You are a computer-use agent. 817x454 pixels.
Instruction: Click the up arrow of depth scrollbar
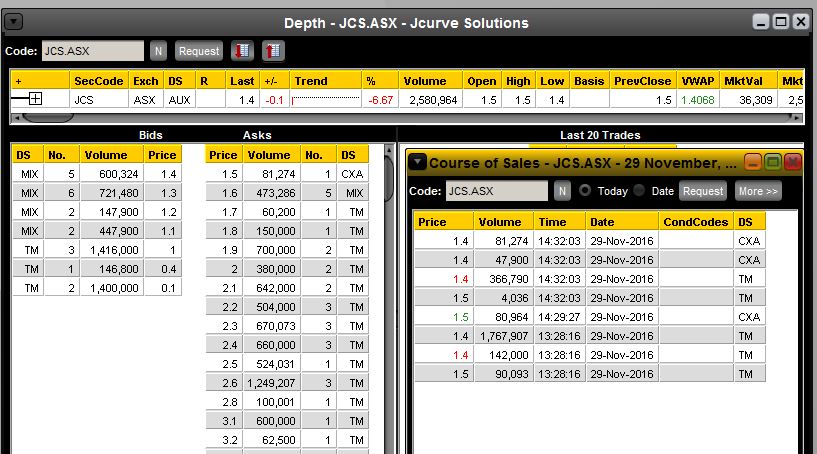[389, 150]
